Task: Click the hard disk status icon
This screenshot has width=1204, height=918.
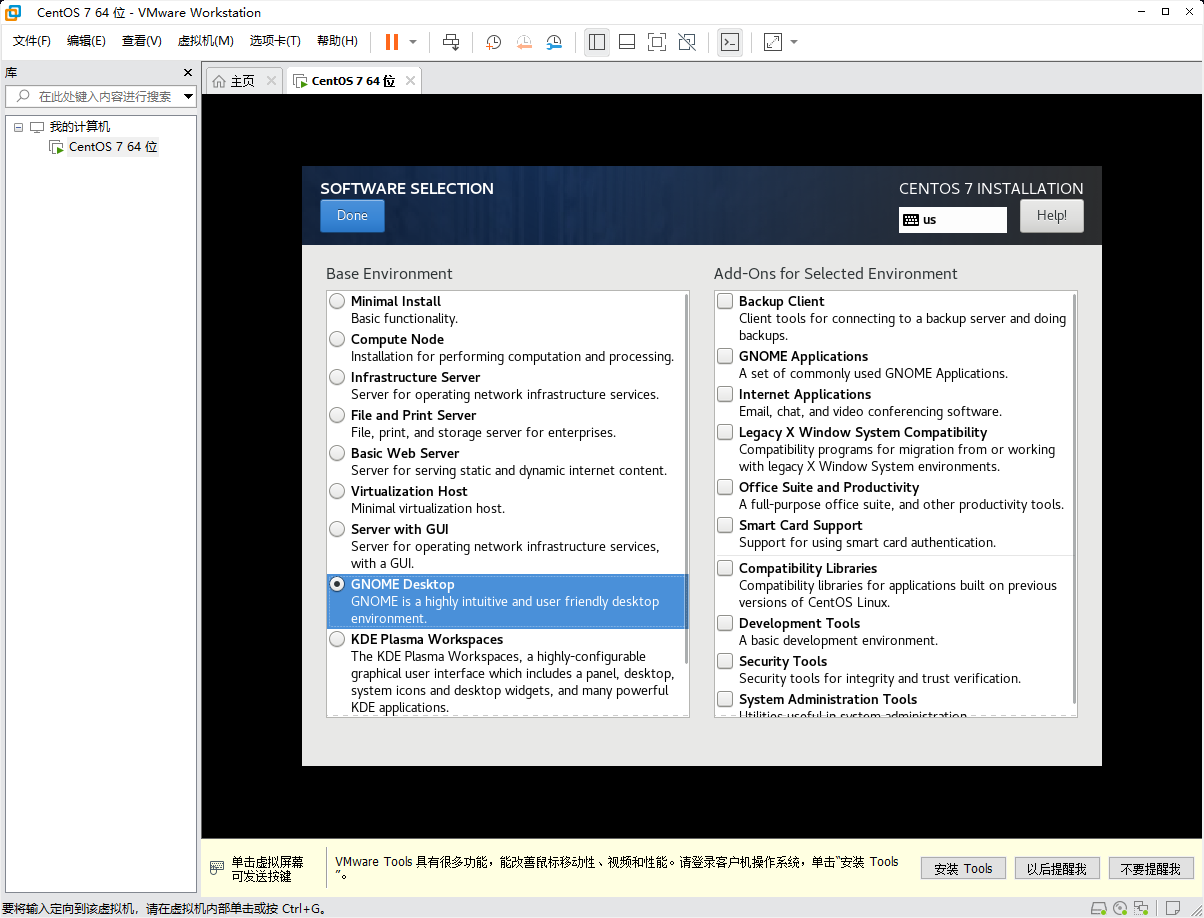Action: [x=1098, y=908]
